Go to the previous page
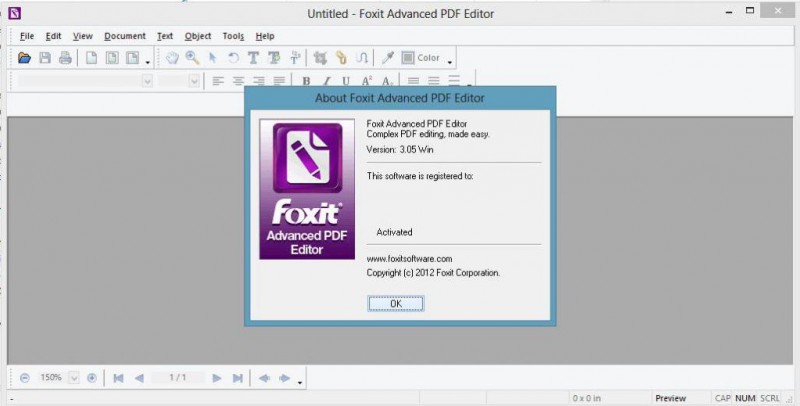 point(139,378)
